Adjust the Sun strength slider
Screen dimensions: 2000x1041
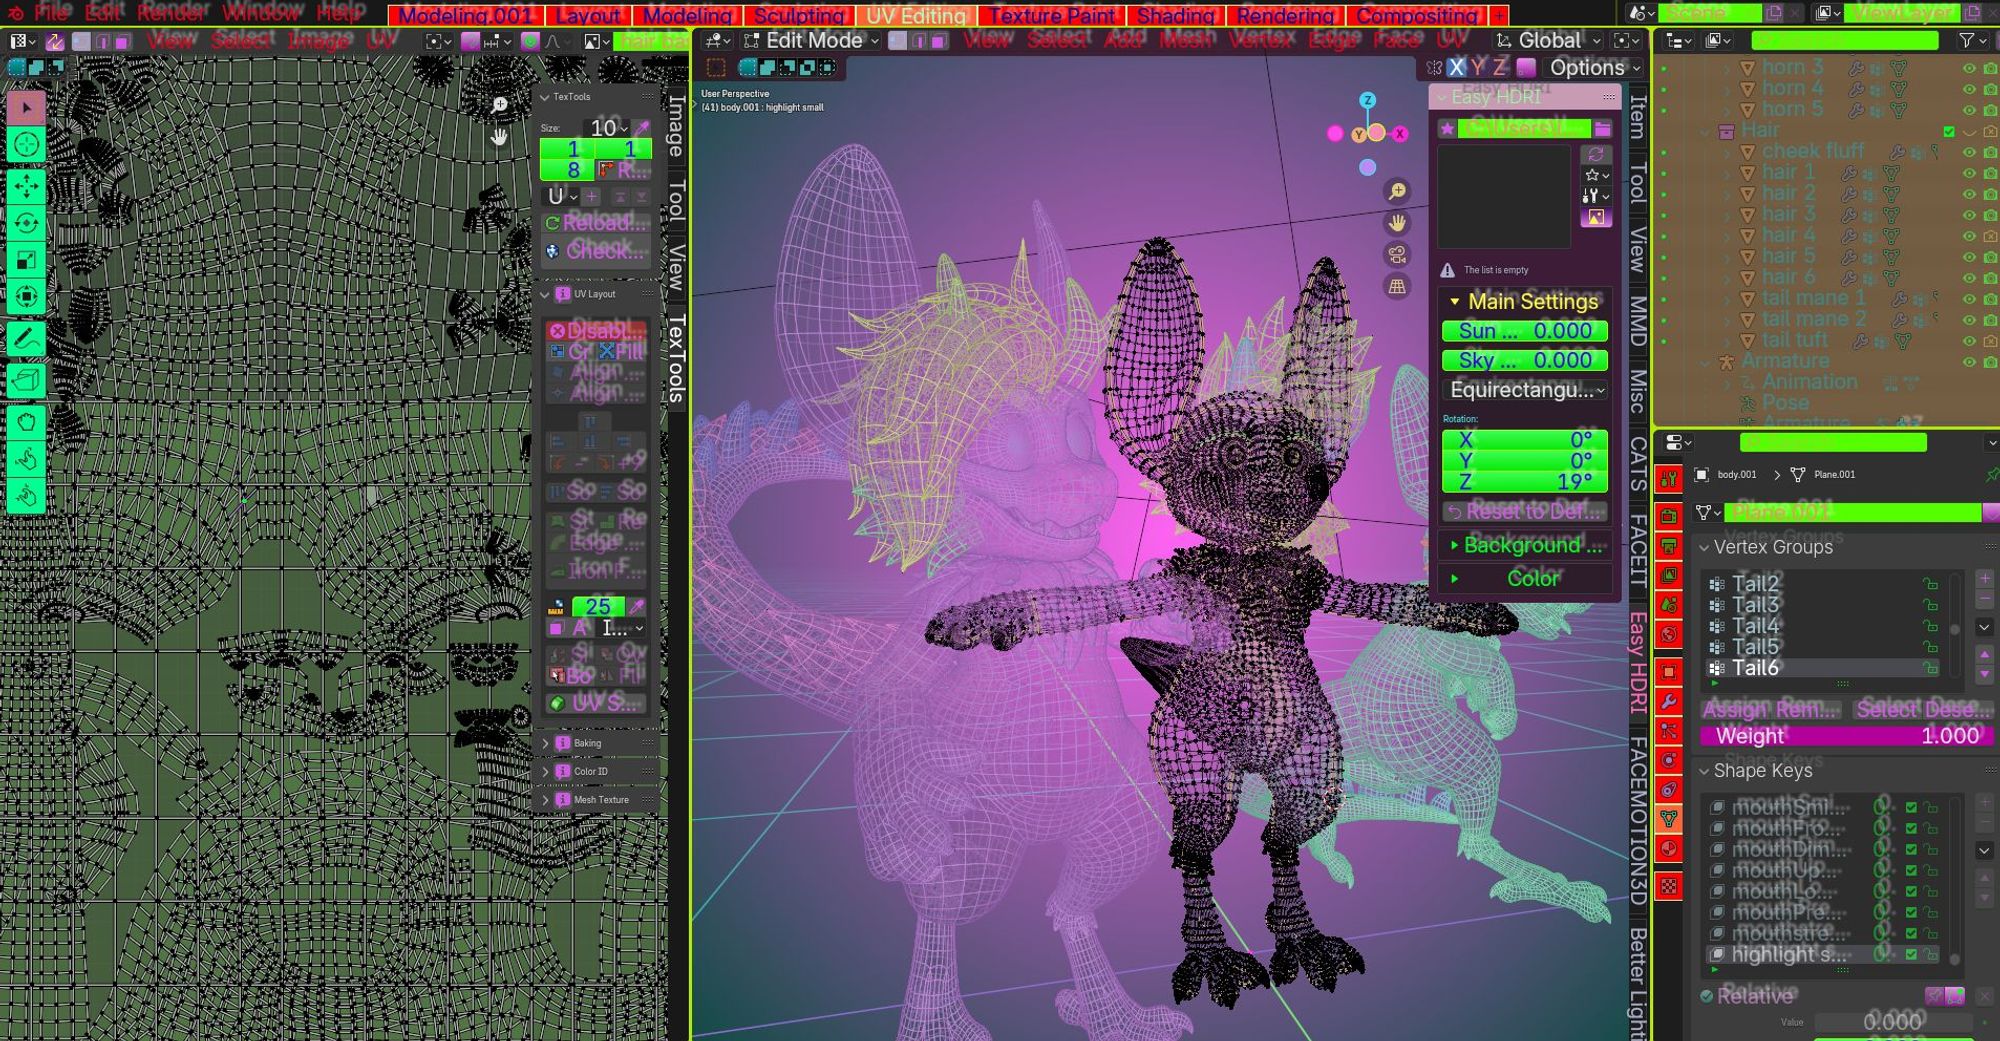(x=1524, y=331)
